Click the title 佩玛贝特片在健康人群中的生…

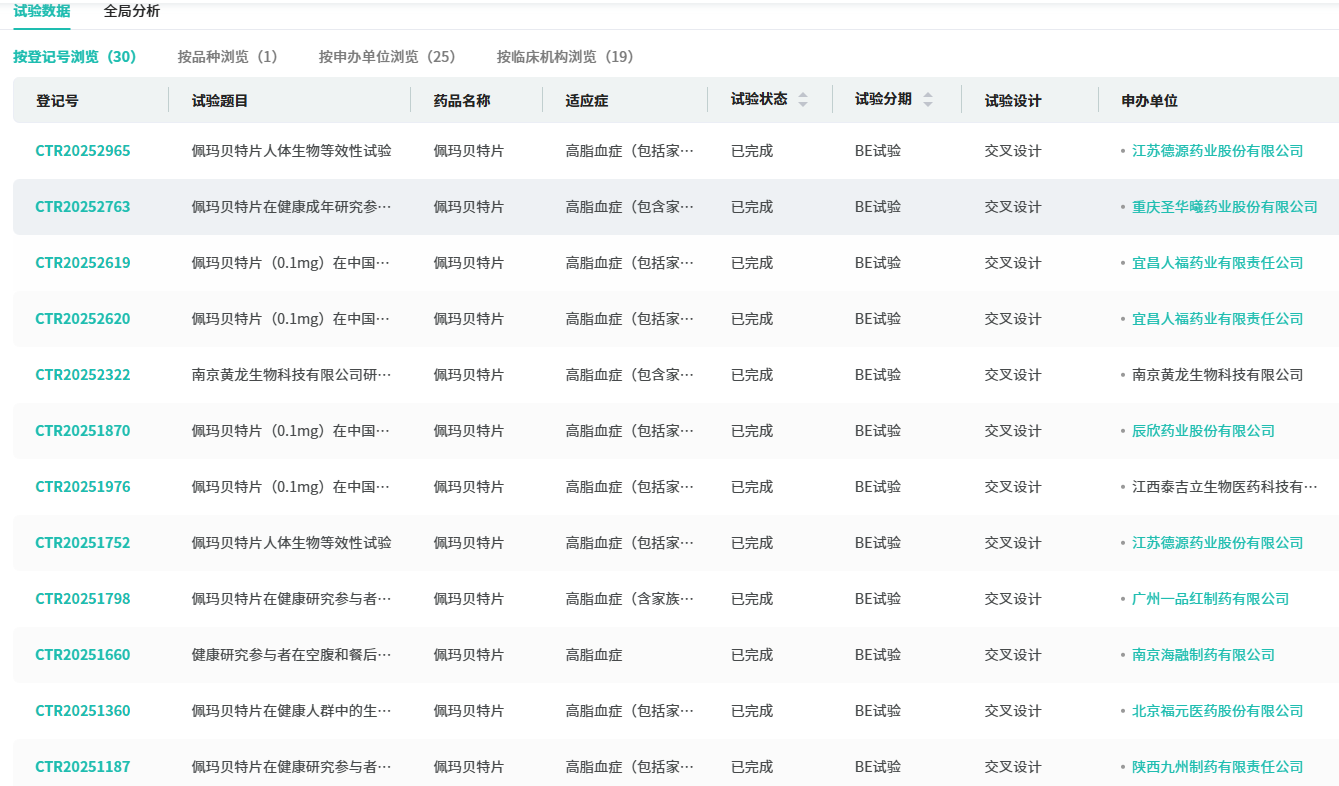[x=291, y=711]
